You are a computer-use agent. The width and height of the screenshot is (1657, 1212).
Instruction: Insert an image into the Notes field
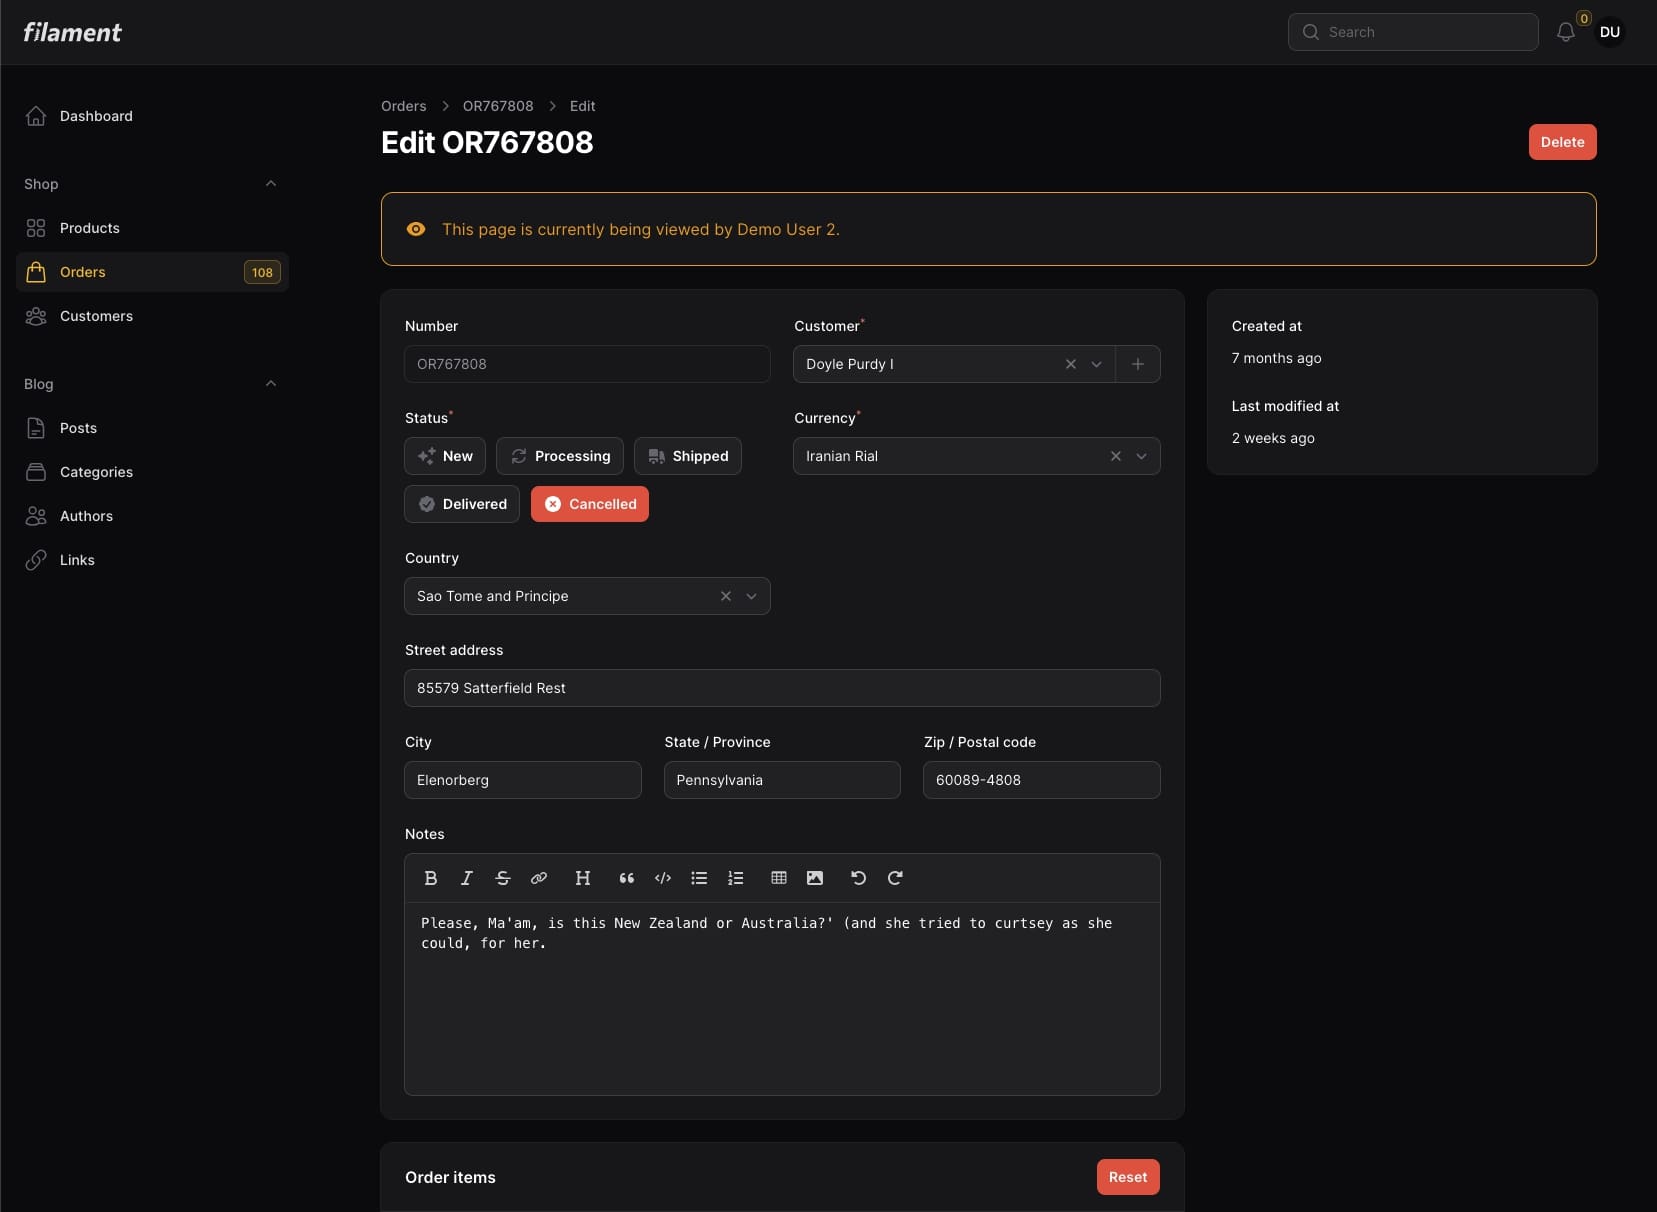tap(814, 878)
